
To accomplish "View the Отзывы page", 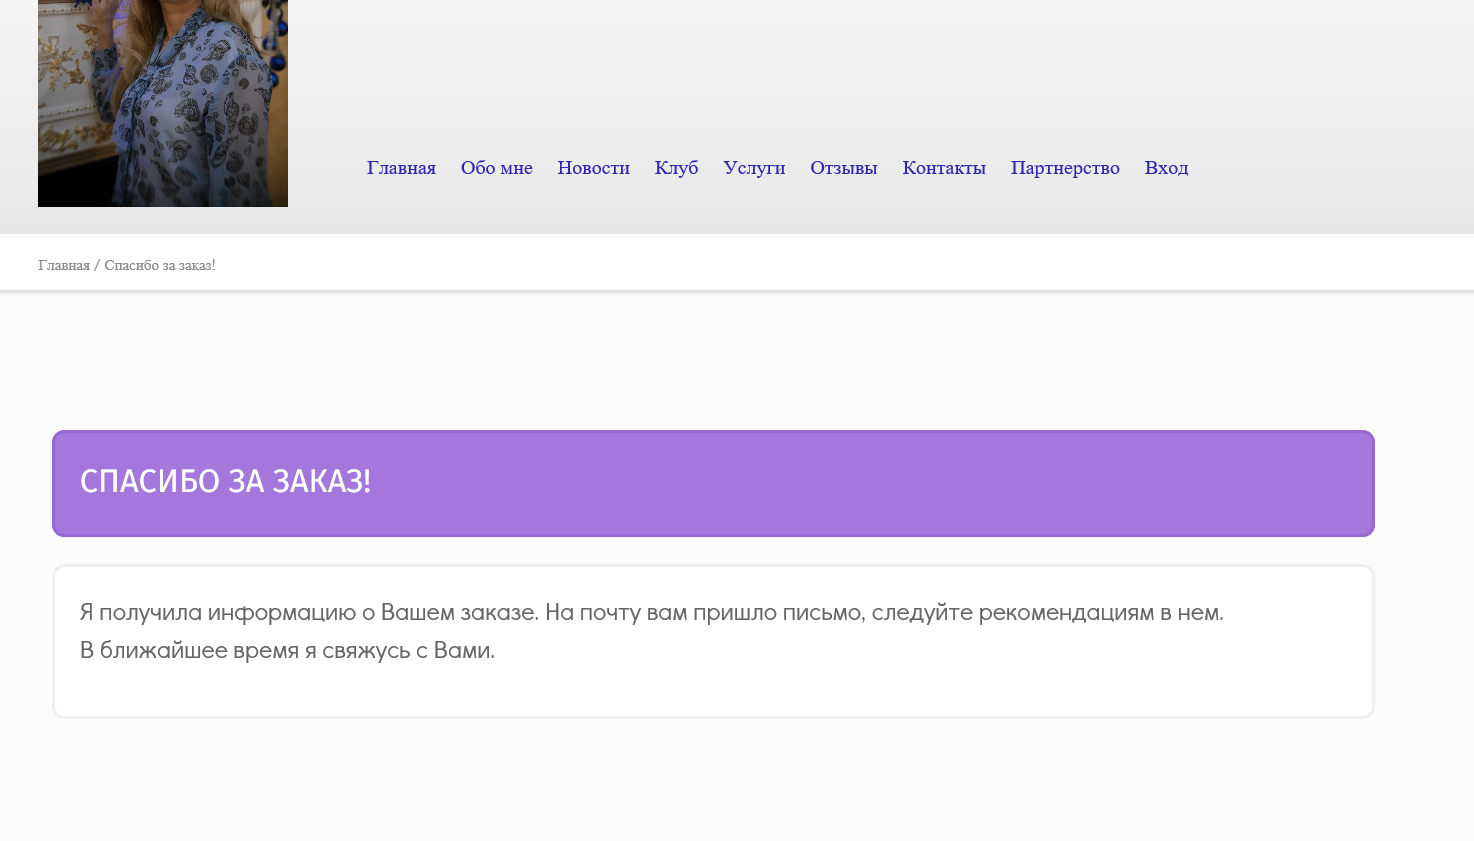I will [x=843, y=168].
